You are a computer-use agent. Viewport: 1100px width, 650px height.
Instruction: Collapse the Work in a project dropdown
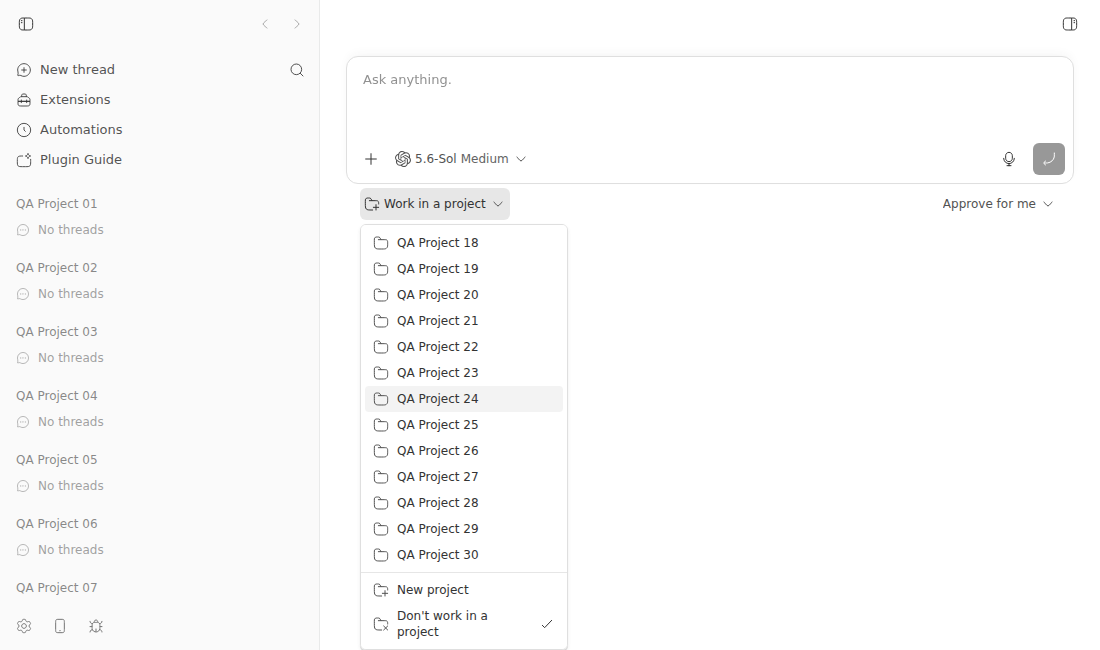pyautogui.click(x=434, y=204)
